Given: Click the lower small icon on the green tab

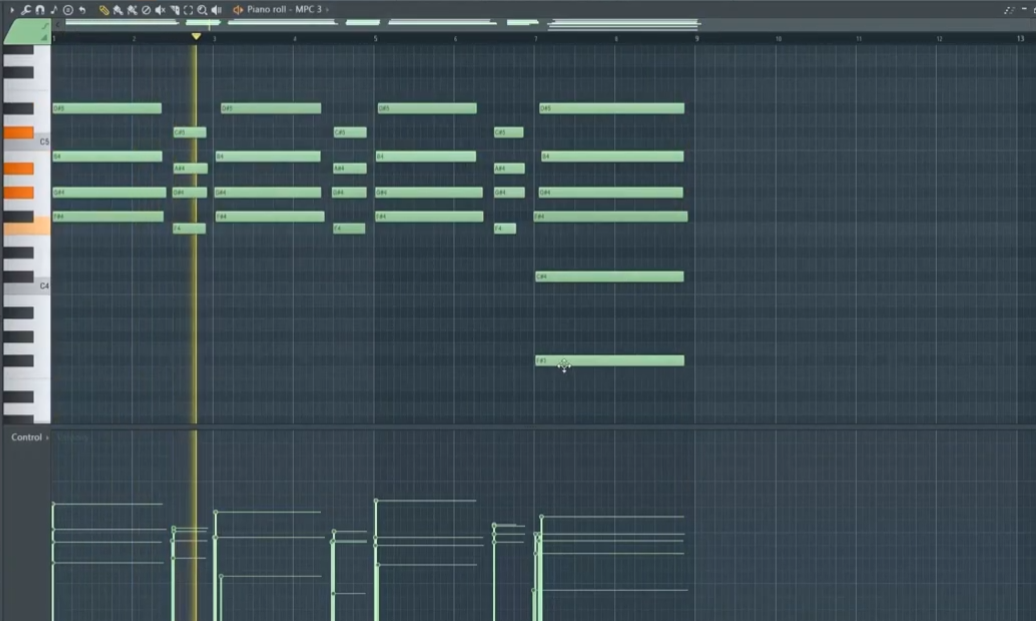Looking at the screenshot, I should [x=45, y=38].
